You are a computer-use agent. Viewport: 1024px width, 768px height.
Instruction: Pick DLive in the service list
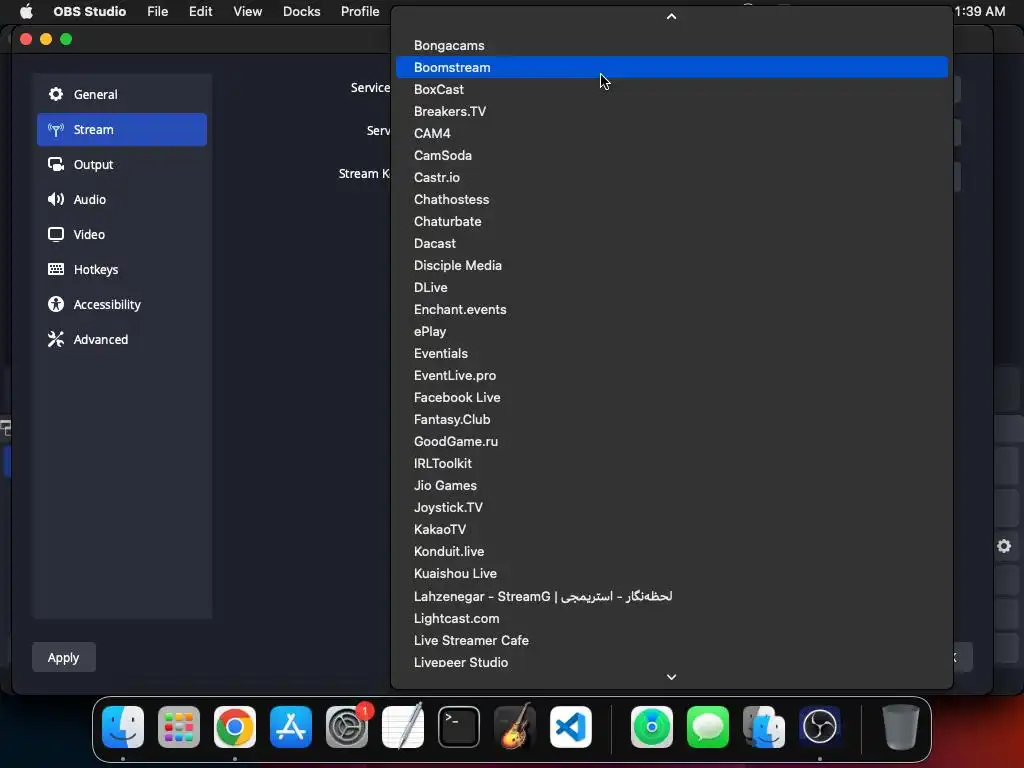click(x=672, y=287)
